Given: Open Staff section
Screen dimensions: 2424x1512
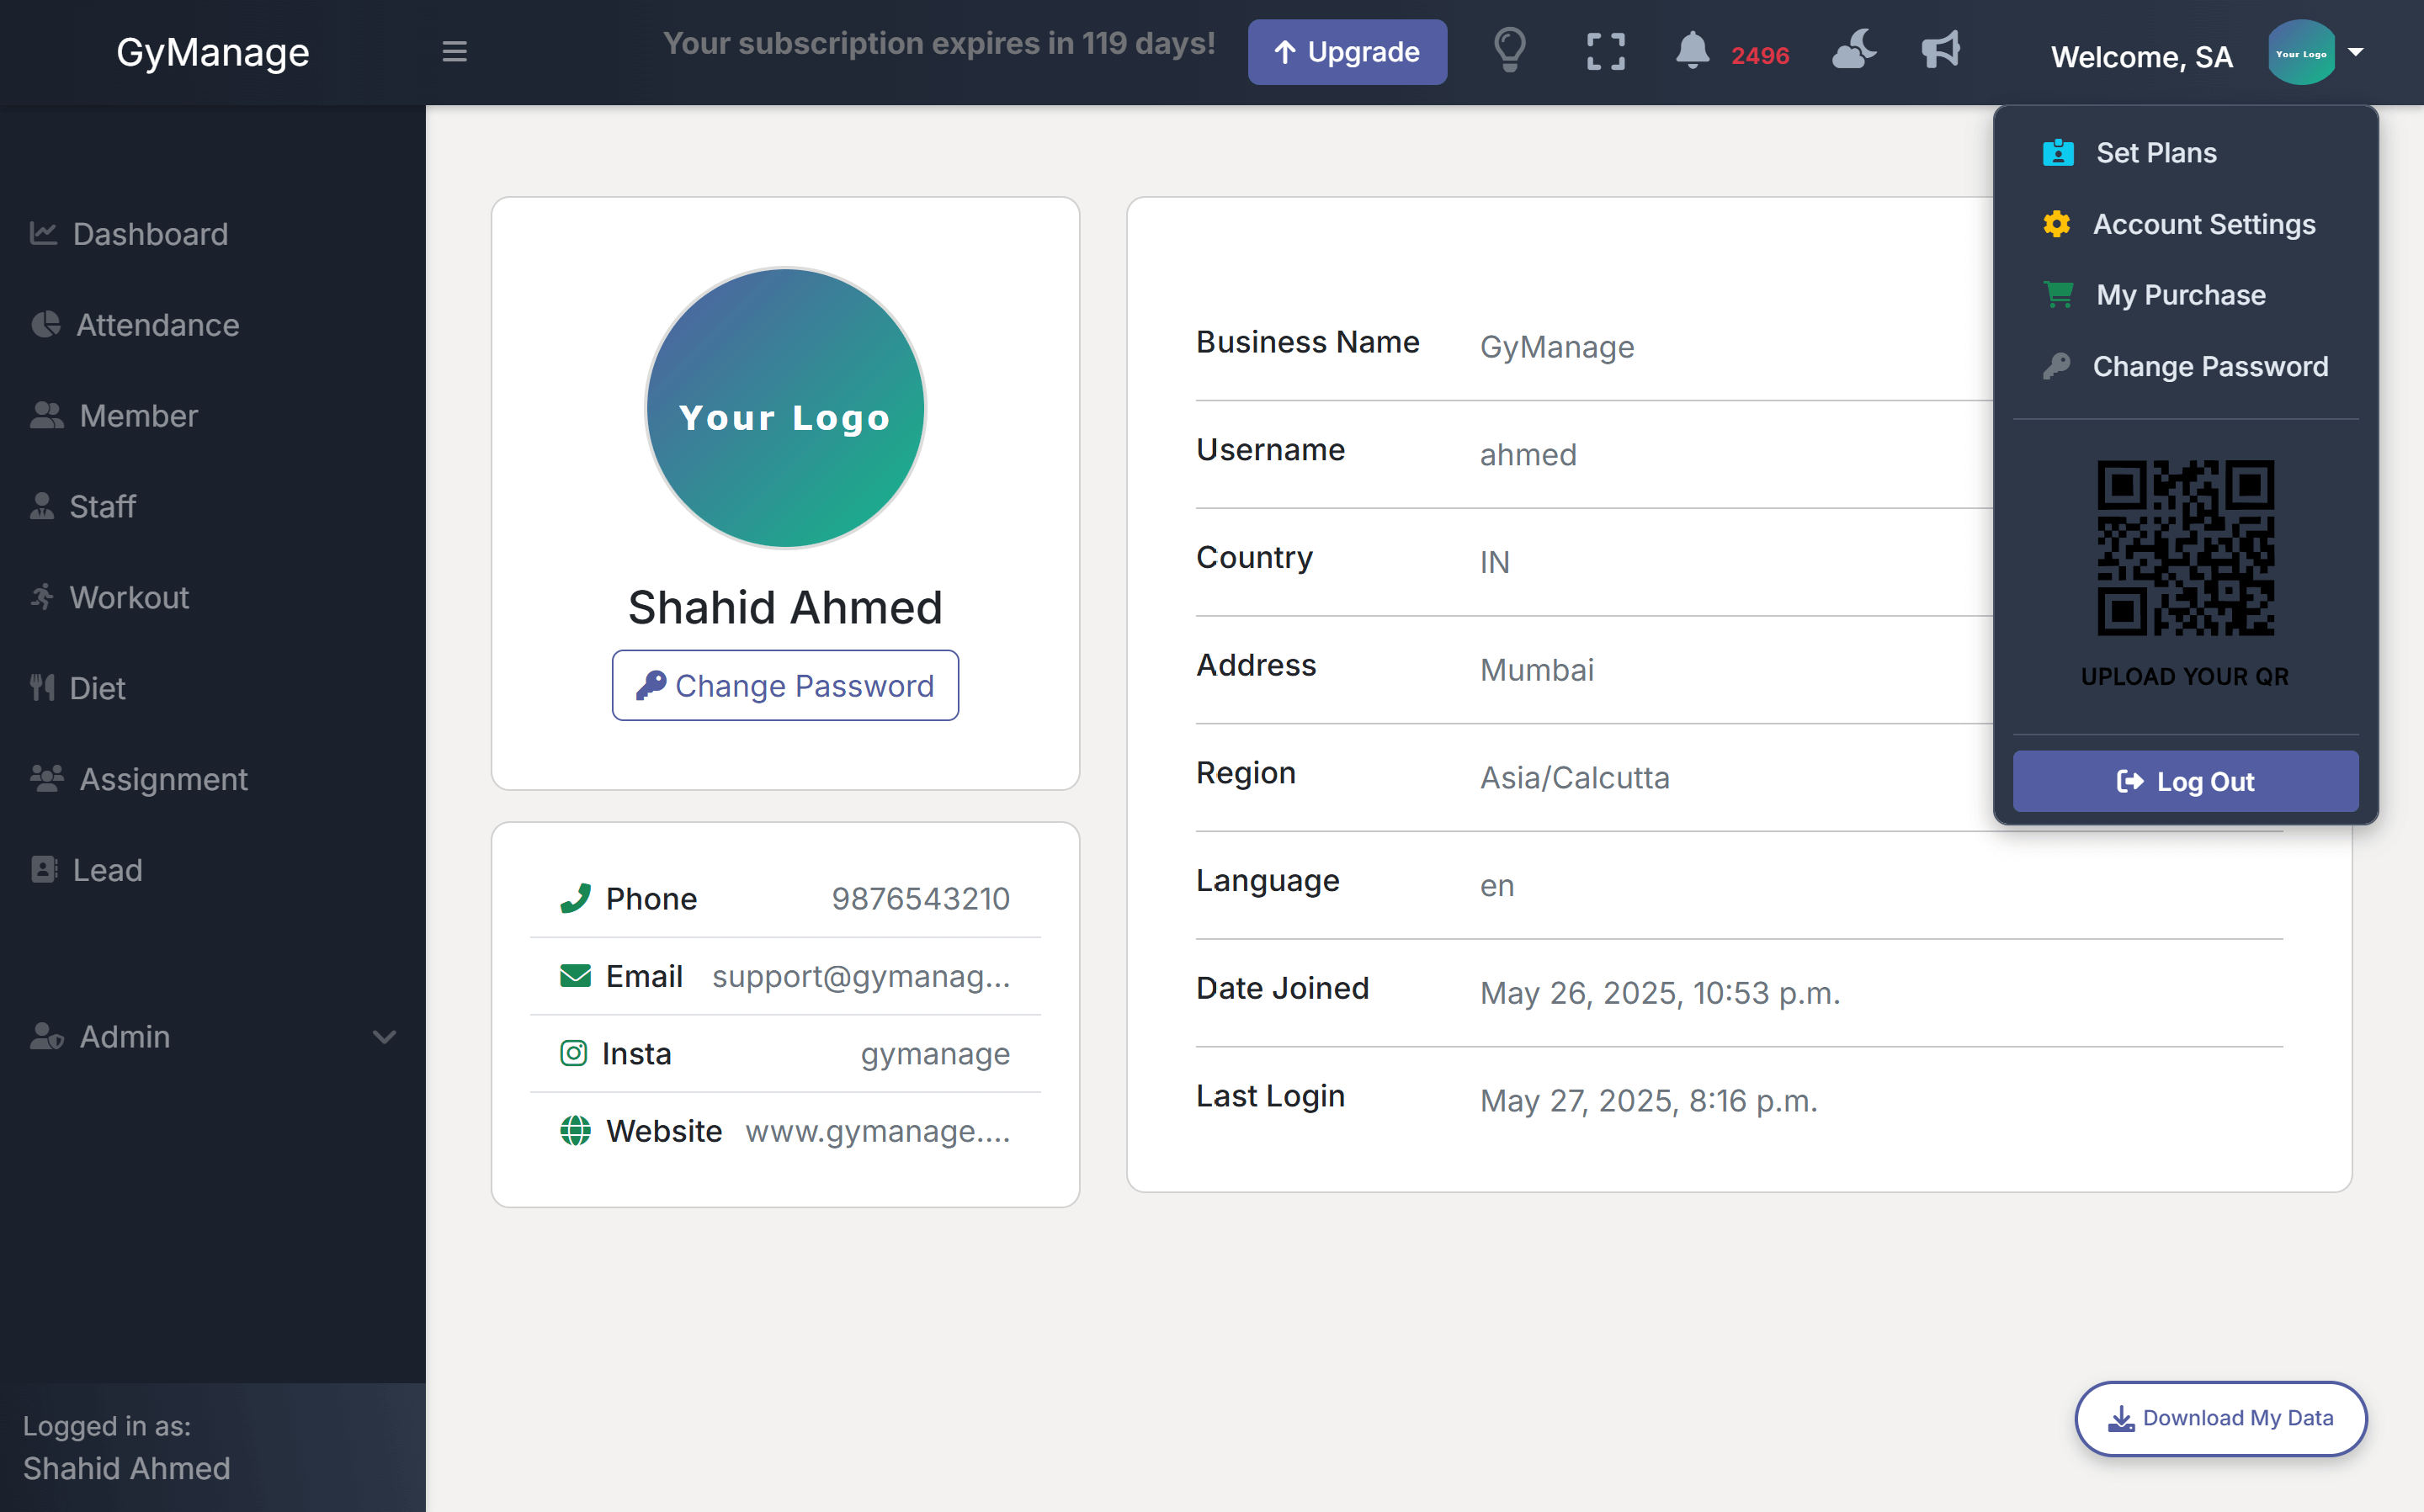Looking at the screenshot, I should (x=83, y=507).
